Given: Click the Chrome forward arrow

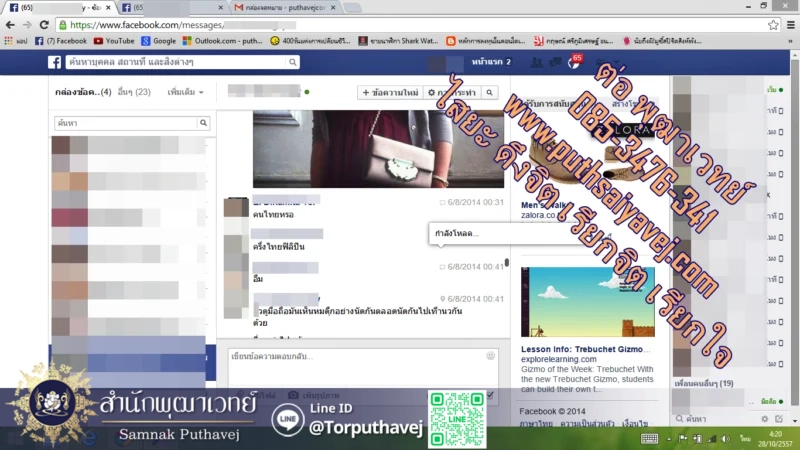Looking at the screenshot, I should (x=27, y=24).
